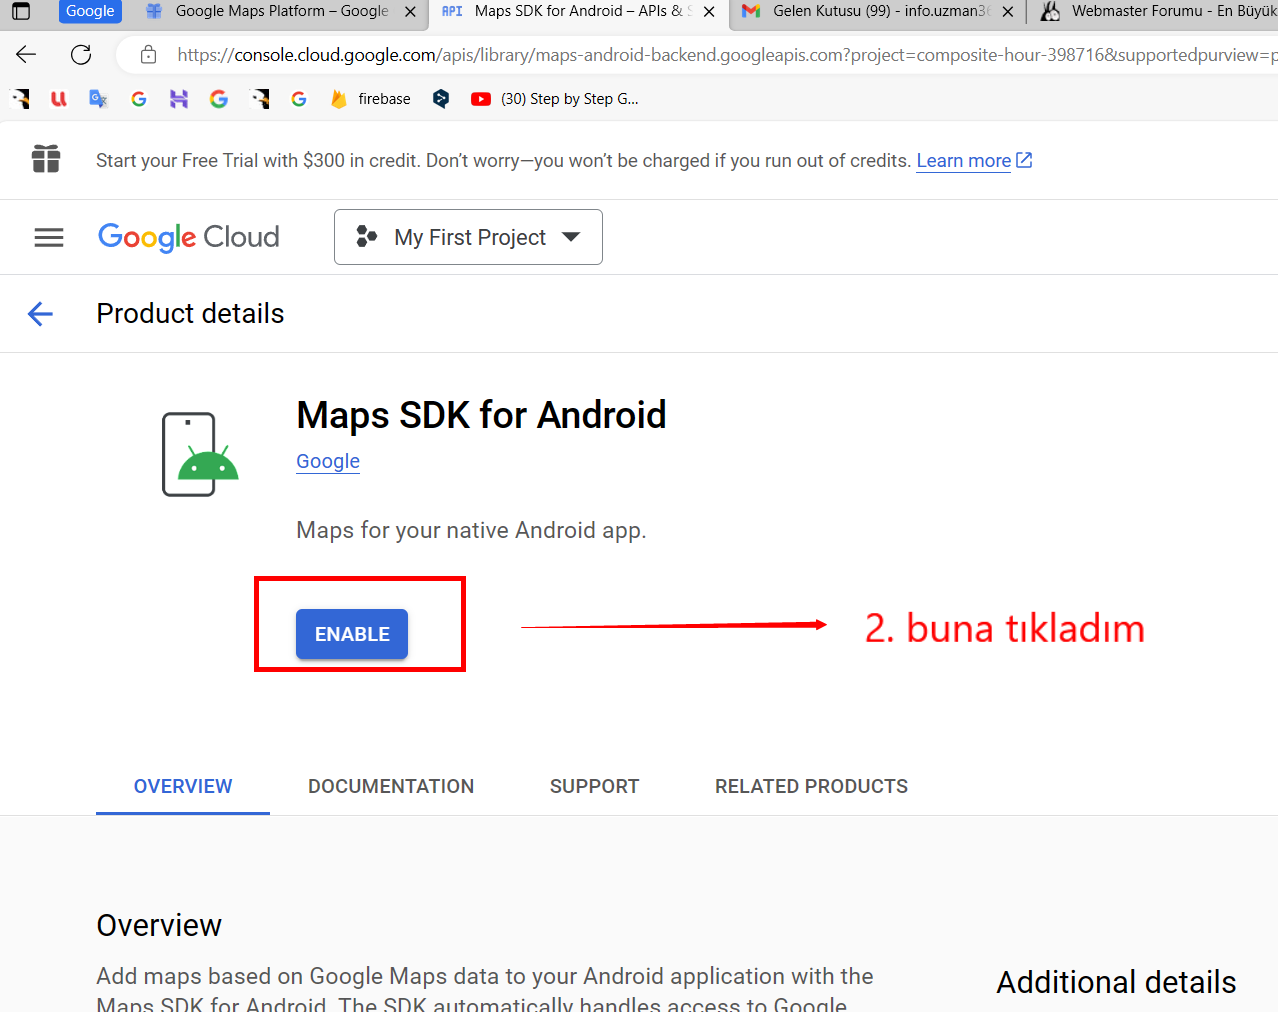Image resolution: width=1278 pixels, height=1012 pixels.
Task: Switch to the RELATED PRODUCTS tab
Action: (811, 786)
